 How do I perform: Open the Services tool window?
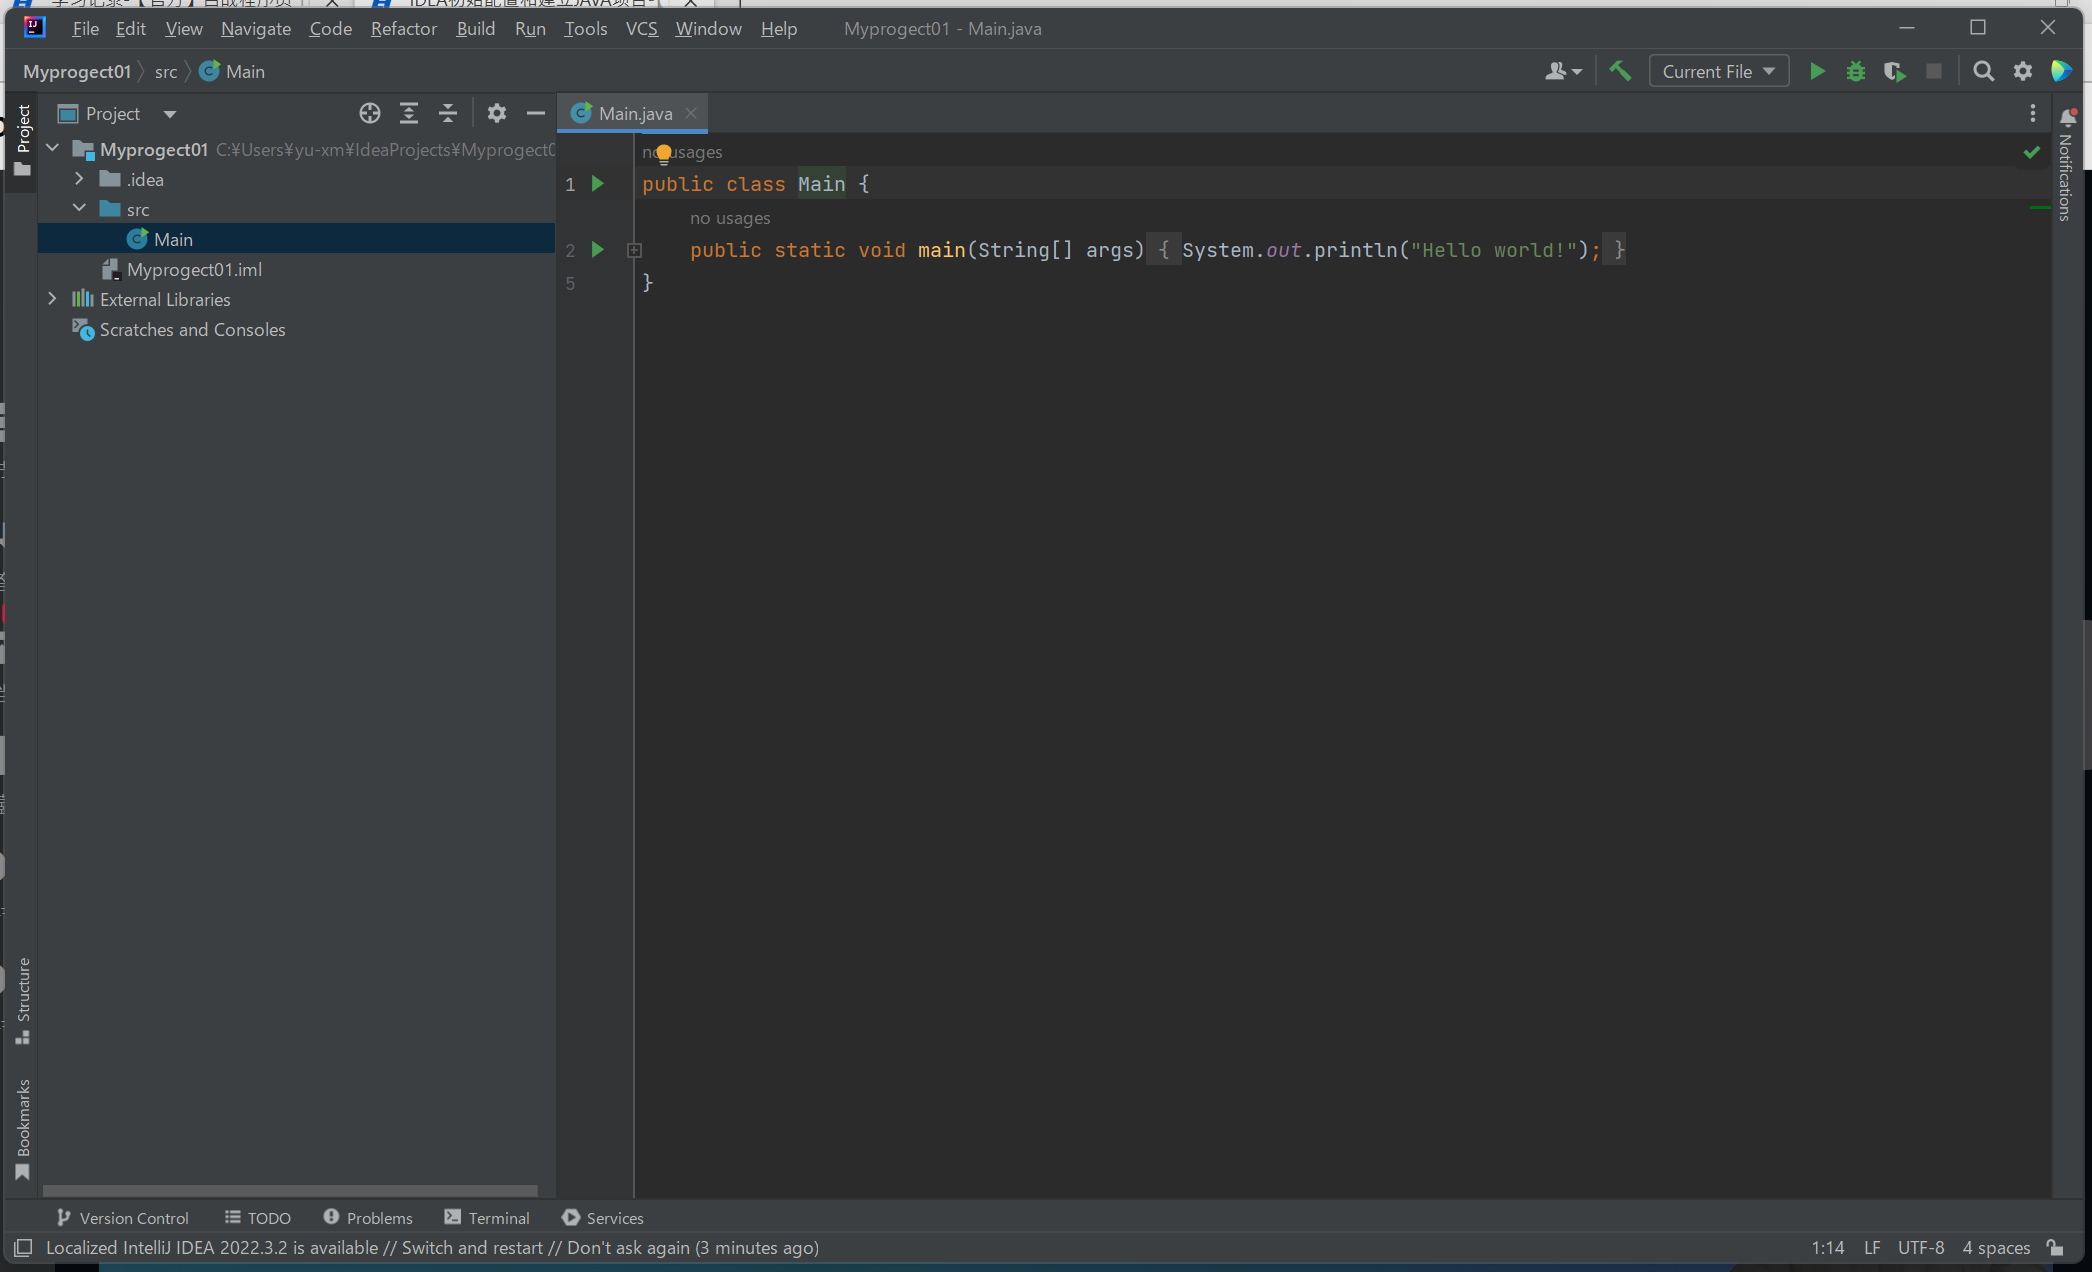603,1218
